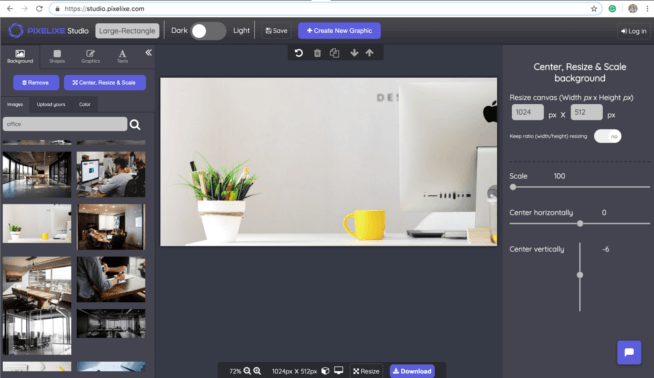
Task: Send layer backward with down arrow
Action: tap(354, 53)
